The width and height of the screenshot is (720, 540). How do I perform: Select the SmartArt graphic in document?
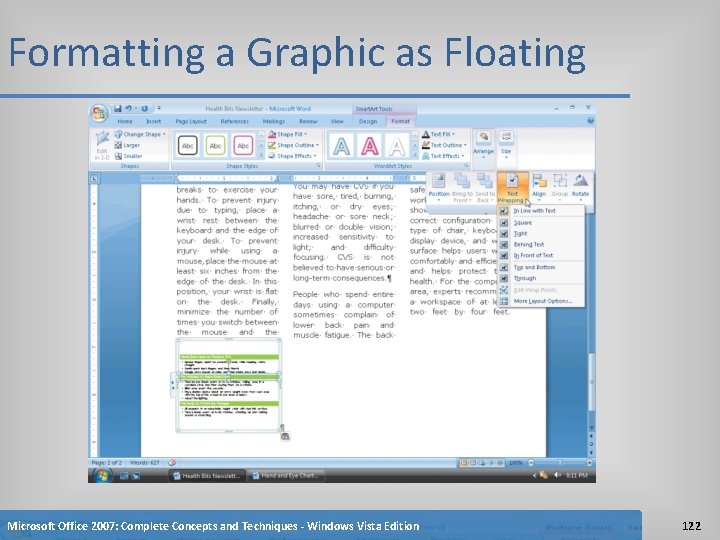point(229,385)
